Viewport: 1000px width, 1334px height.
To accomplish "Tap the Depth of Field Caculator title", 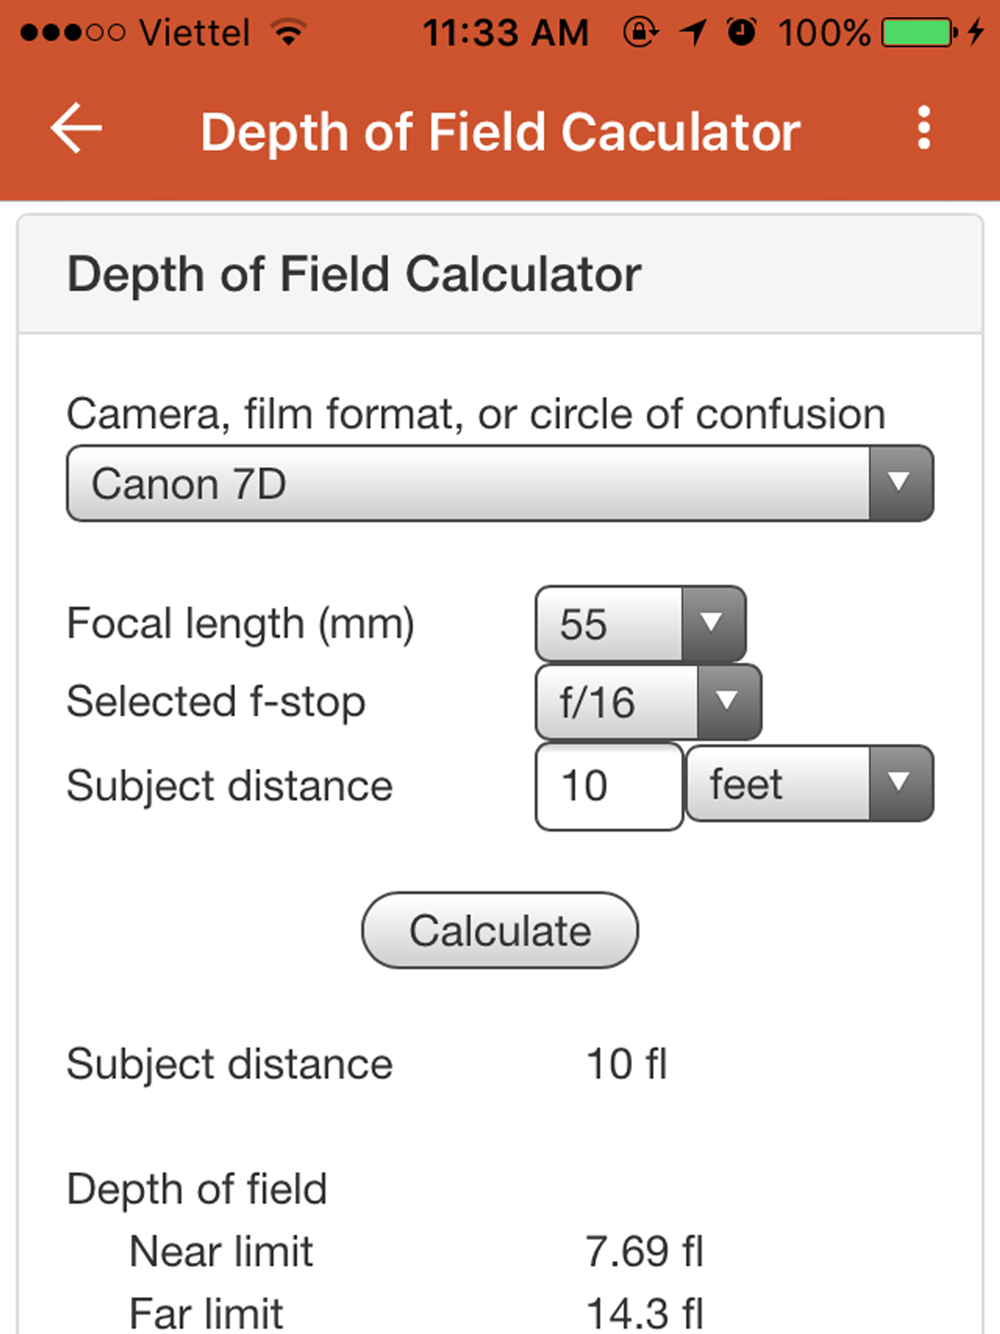I will point(500,131).
